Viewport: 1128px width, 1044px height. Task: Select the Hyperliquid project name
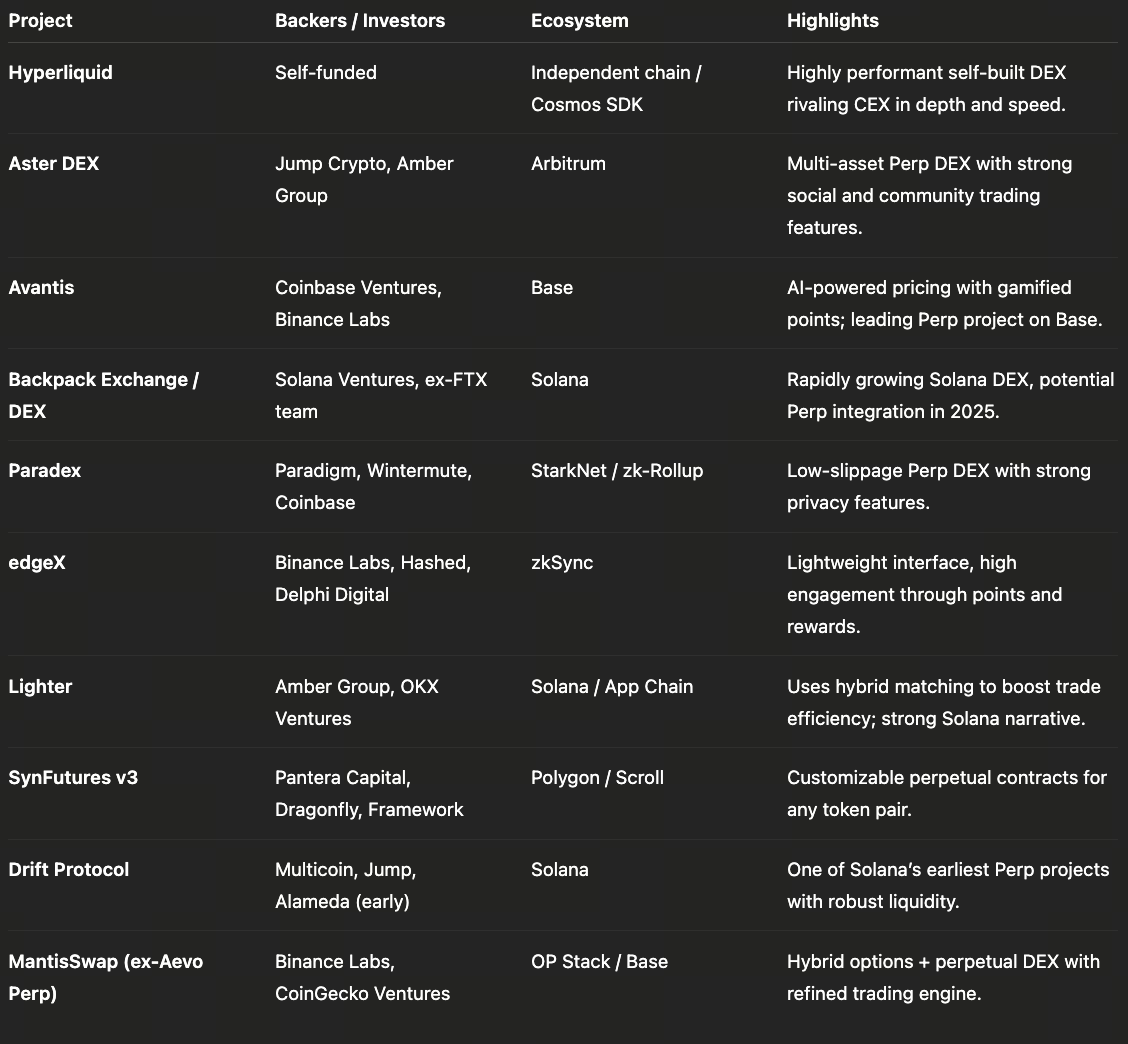(61, 72)
